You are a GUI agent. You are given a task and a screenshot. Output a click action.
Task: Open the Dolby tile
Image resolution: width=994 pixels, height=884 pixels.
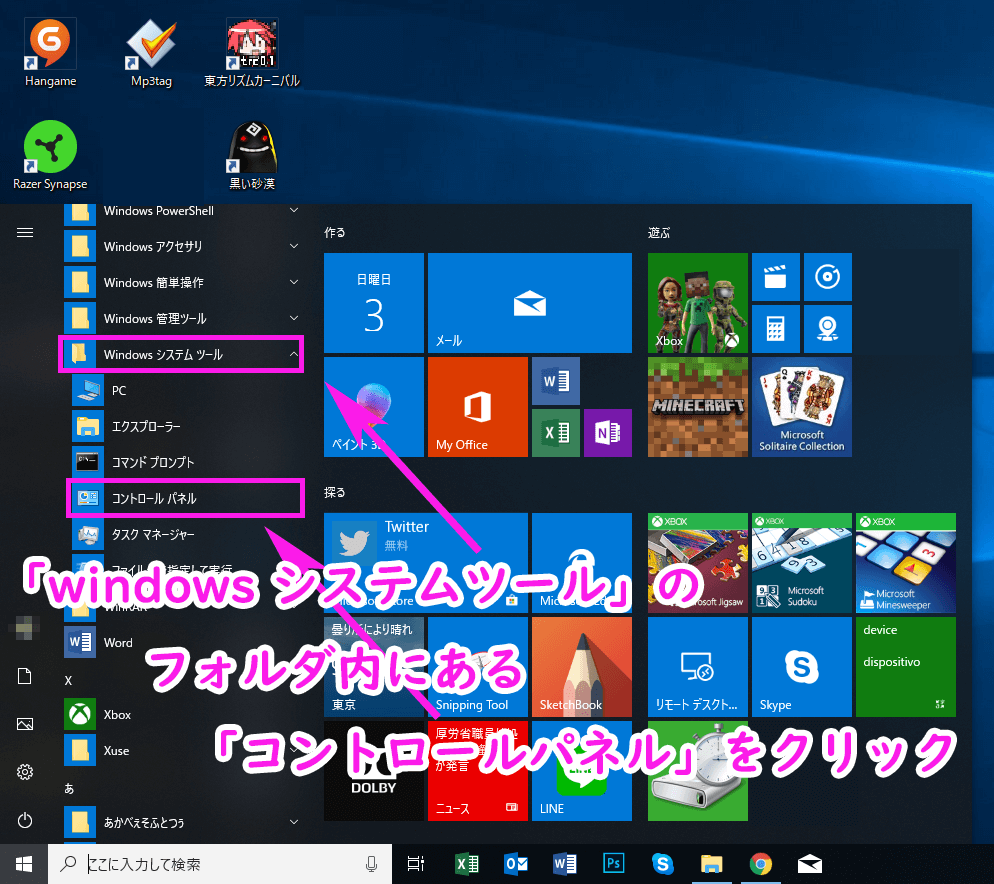click(x=374, y=771)
